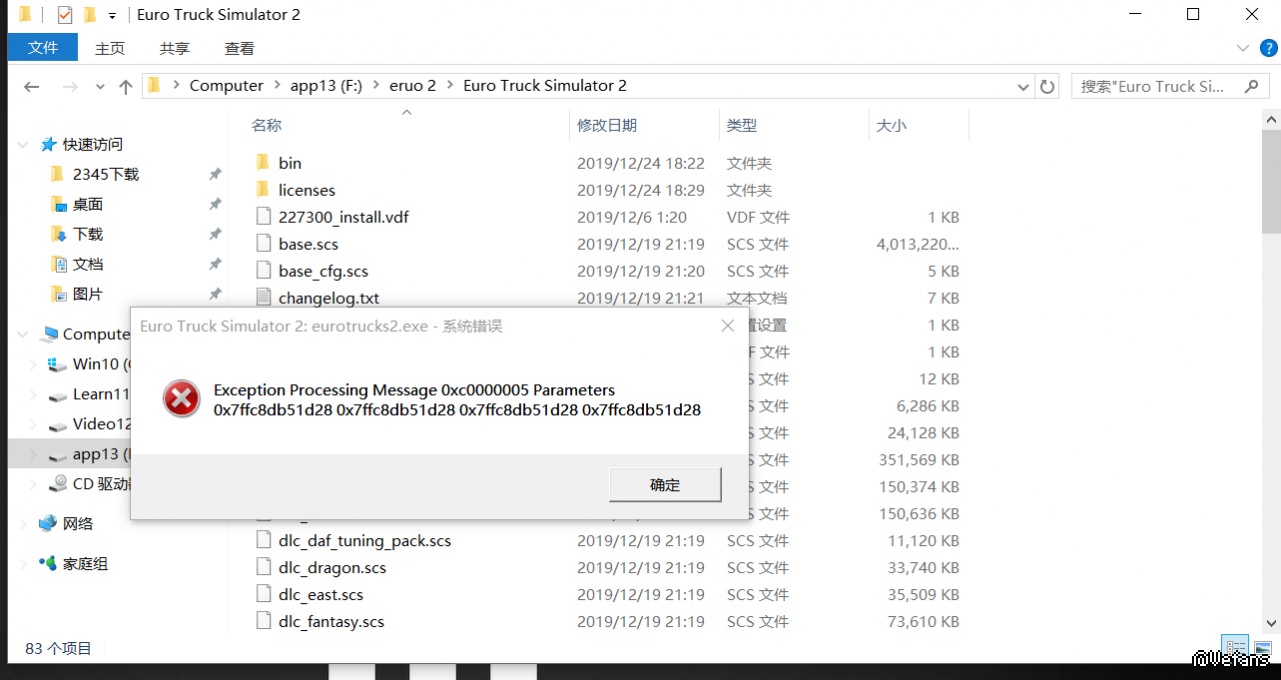Click the 2019/12/19 21:21 date of changelog.txt

pyautogui.click(x=641, y=298)
